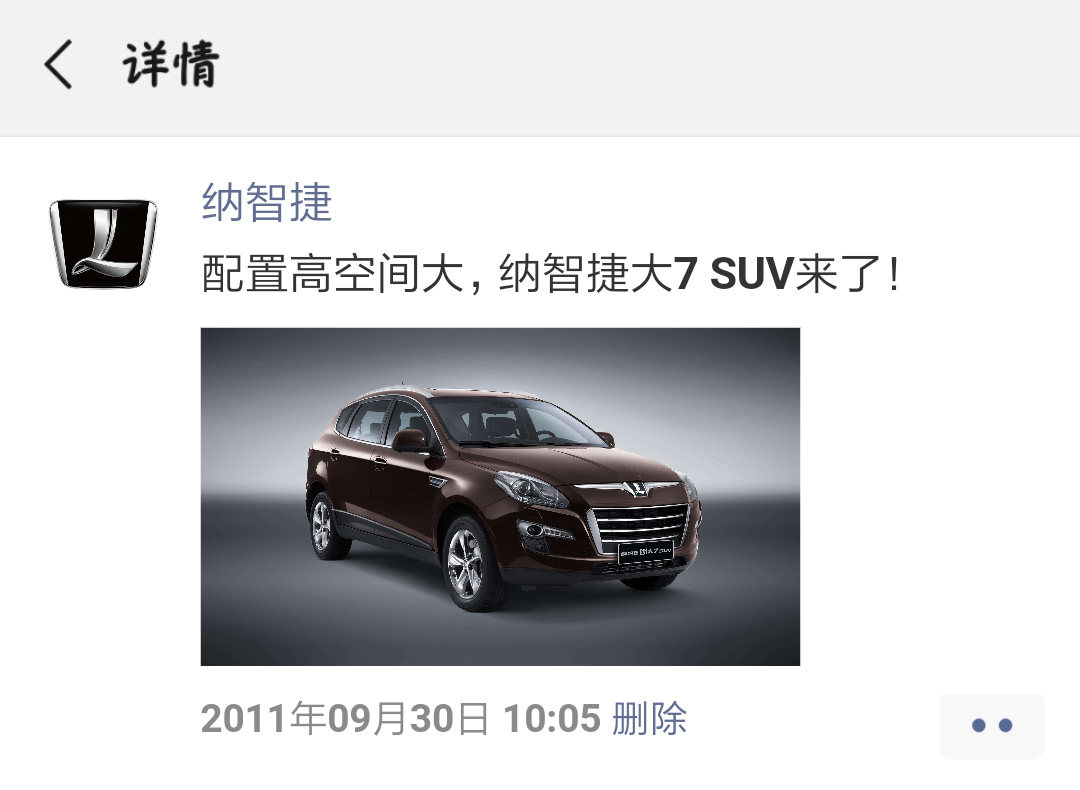1080x790 pixels.
Task: Open the brown SUV photo thumbnail
Action: [x=500, y=497]
